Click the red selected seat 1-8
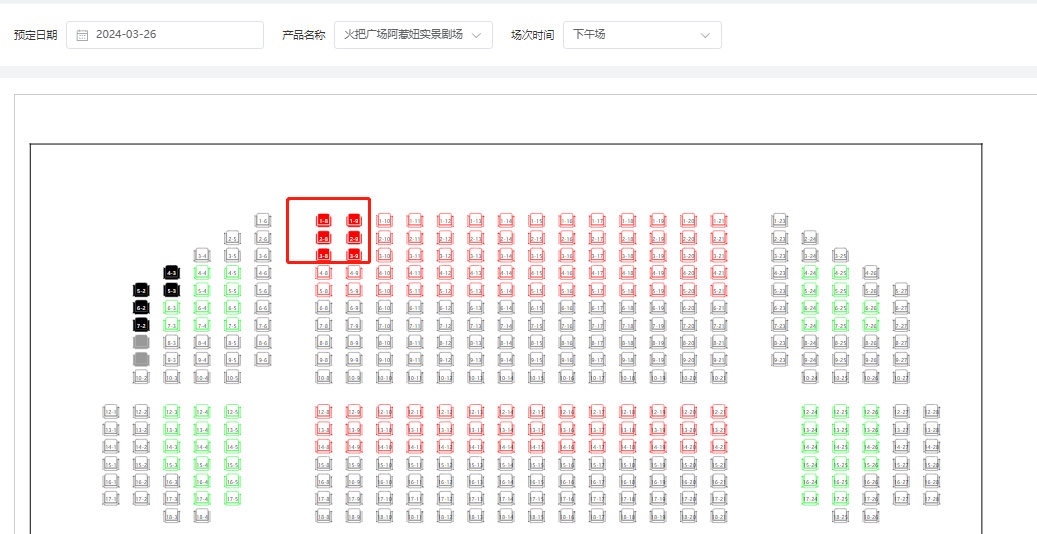Screen dimensions: 1037x534 tap(323, 220)
